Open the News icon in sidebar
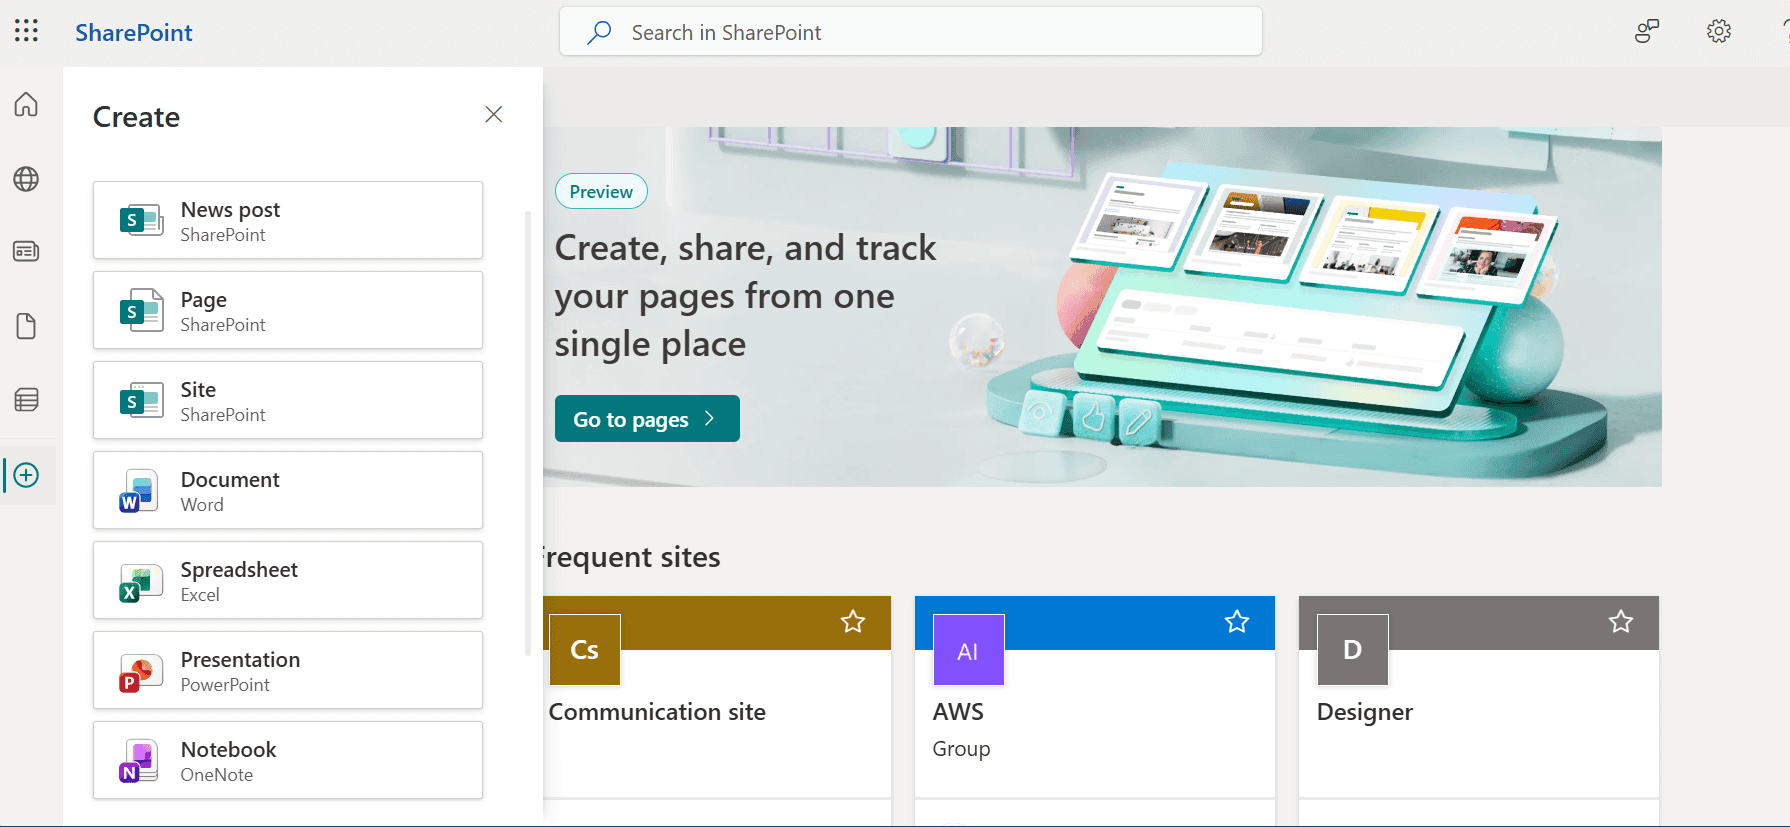 click(27, 251)
